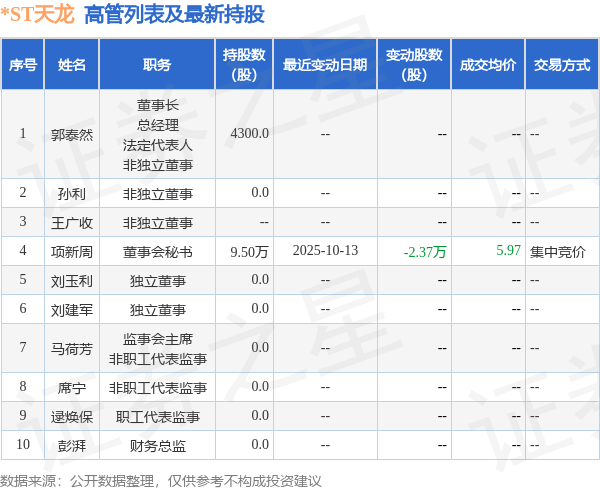Select the name 王广收 in row 3
This screenshot has height=490, width=600.
(x=72, y=223)
